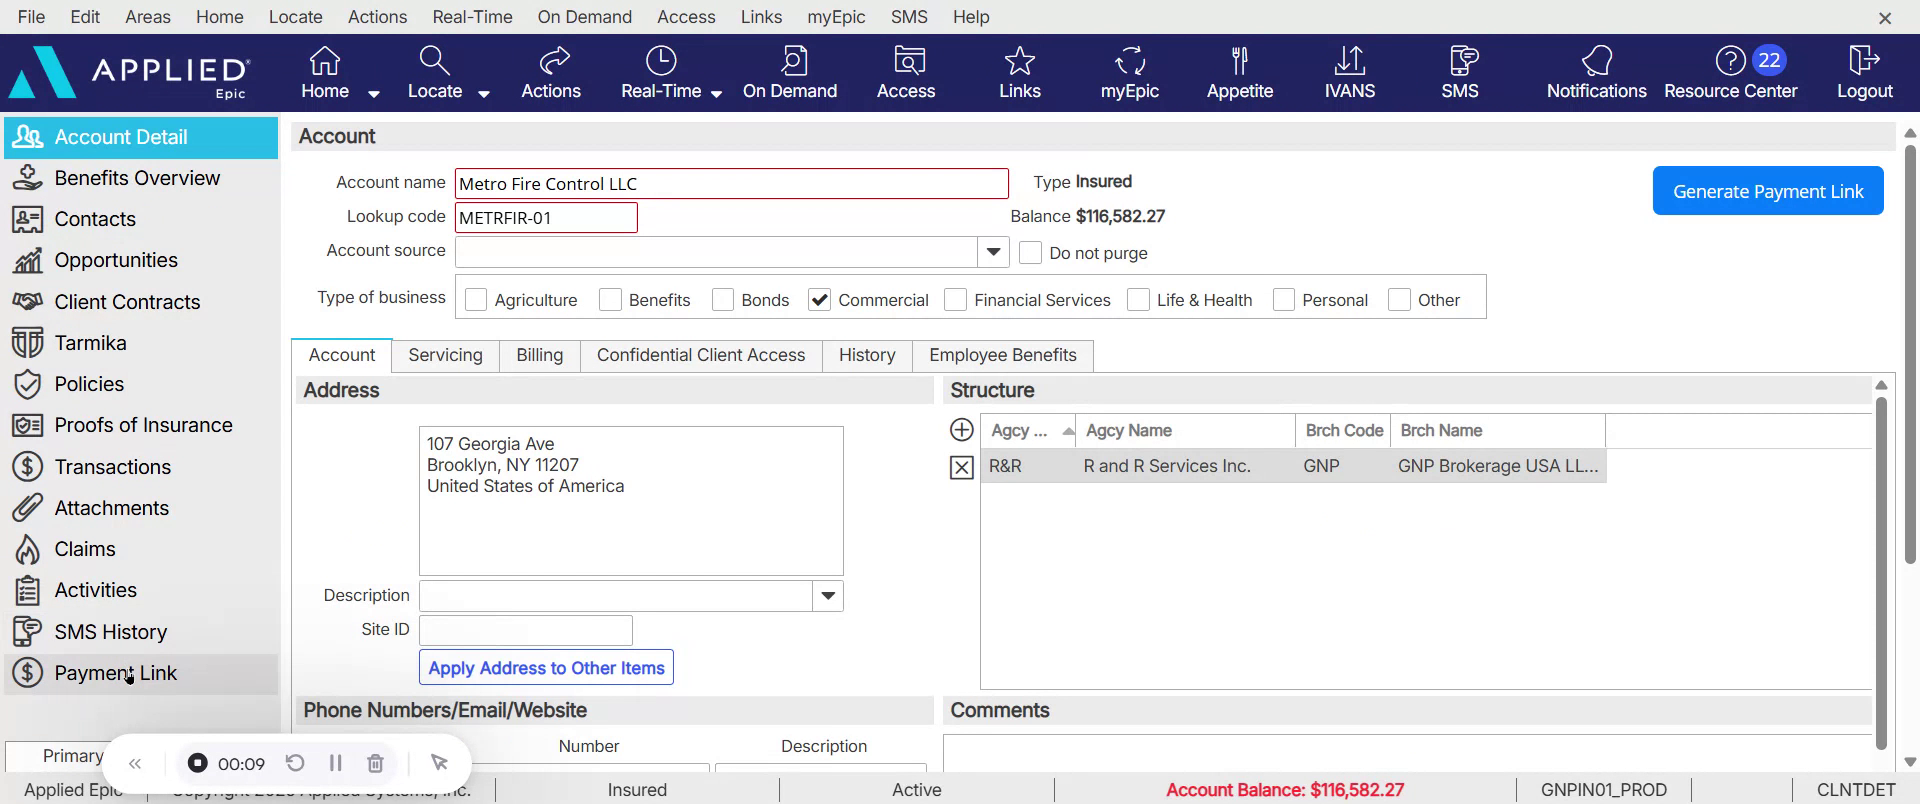Switch to the Billing tab

click(x=540, y=355)
